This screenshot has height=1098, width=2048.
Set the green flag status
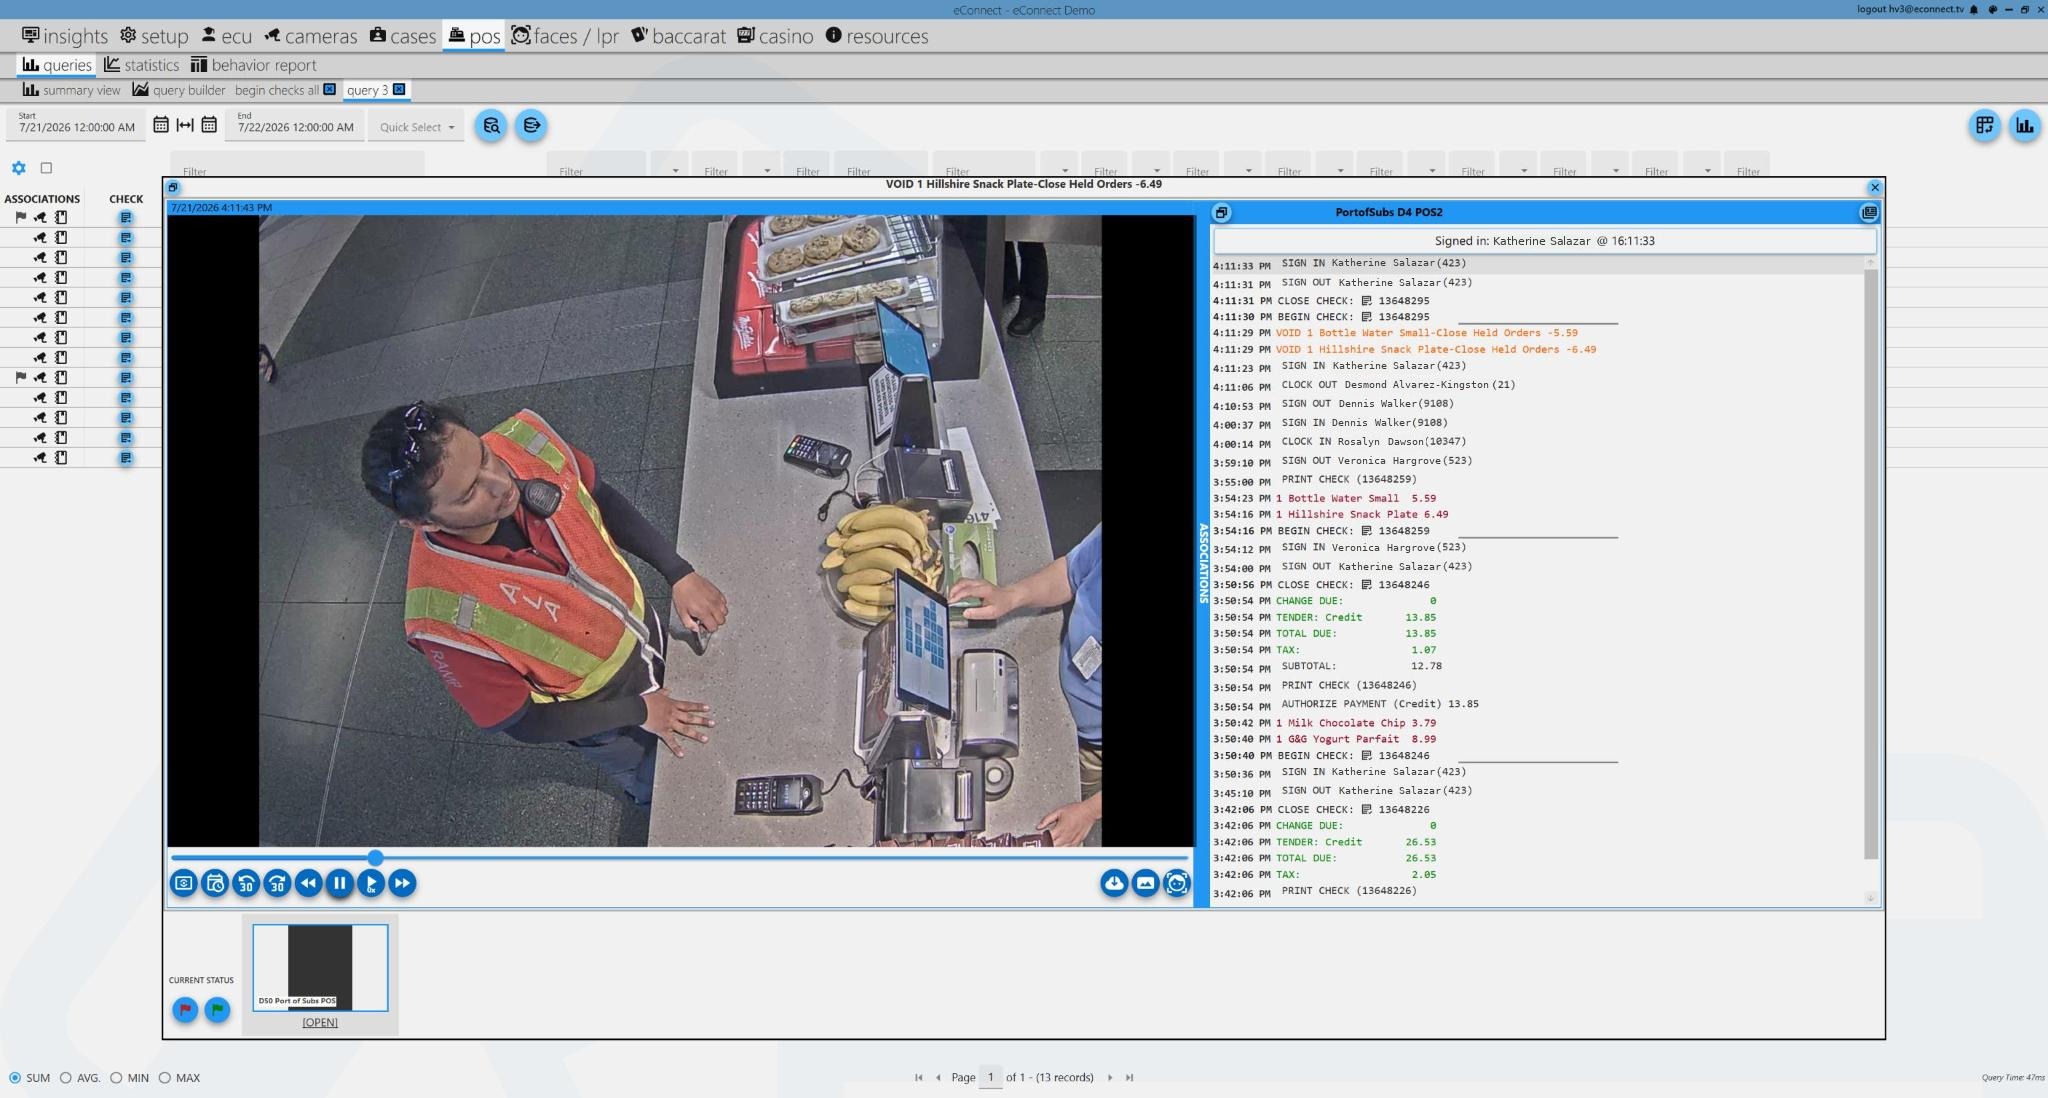pos(217,1010)
